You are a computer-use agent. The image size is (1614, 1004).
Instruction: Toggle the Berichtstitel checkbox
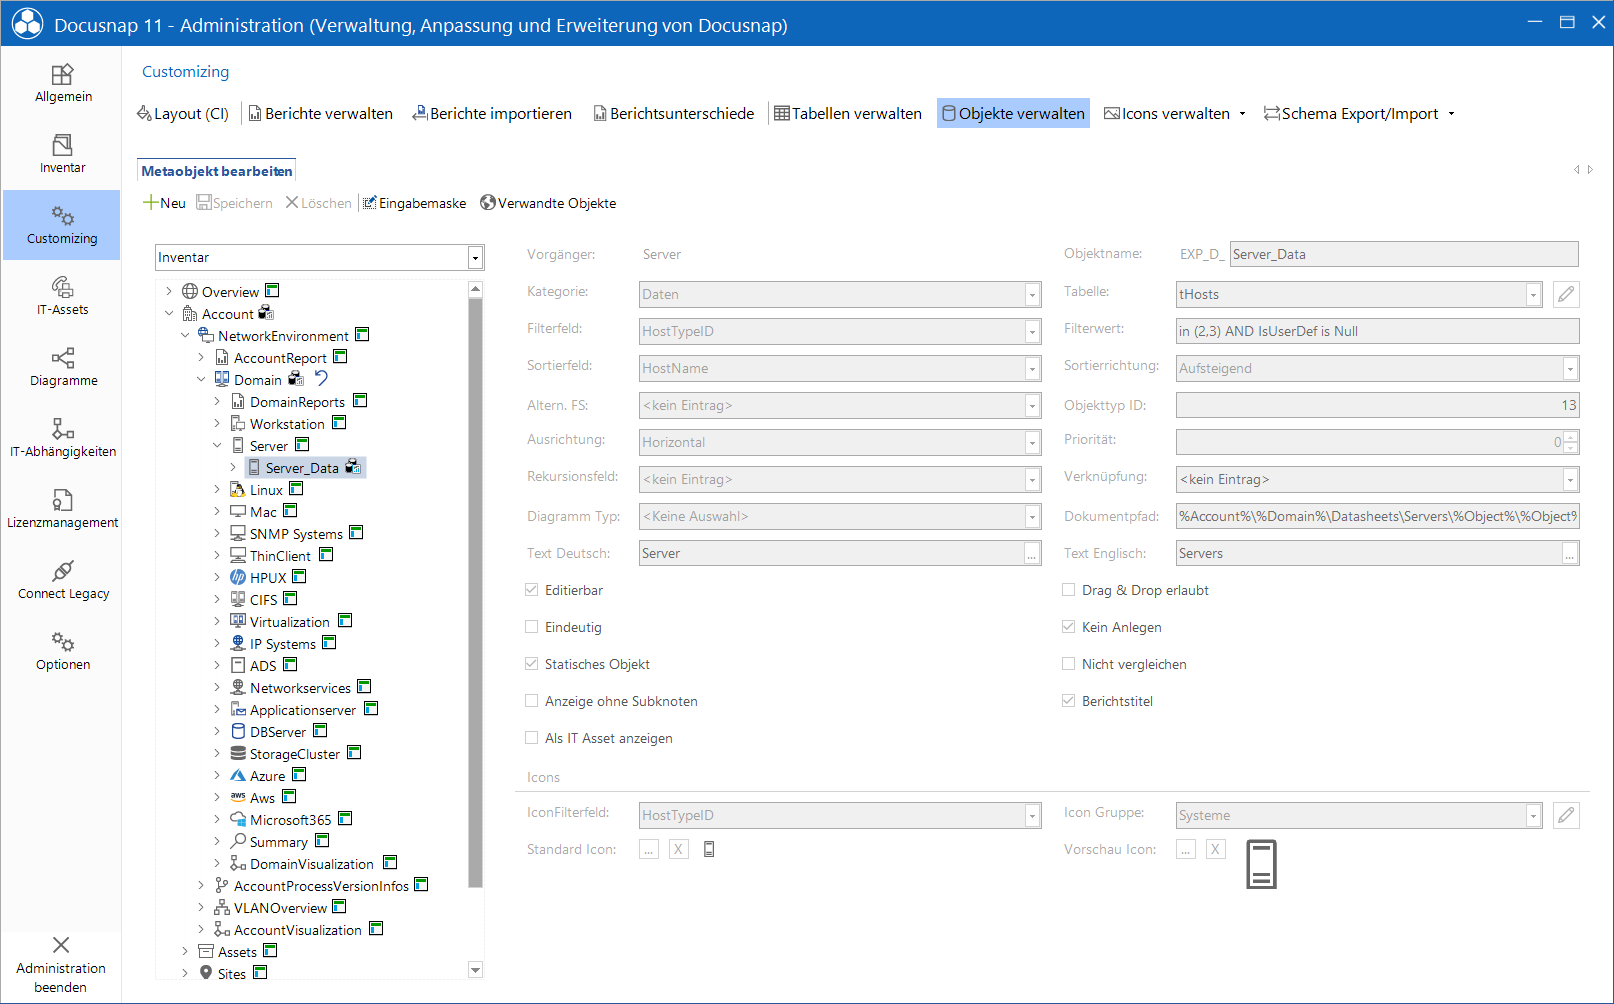(1069, 701)
